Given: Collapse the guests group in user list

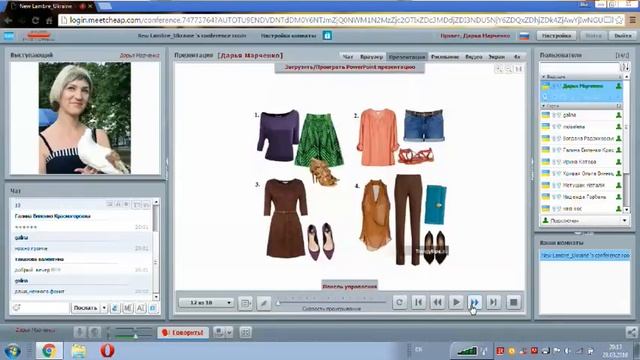Looking at the screenshot, I should [544, 106].
